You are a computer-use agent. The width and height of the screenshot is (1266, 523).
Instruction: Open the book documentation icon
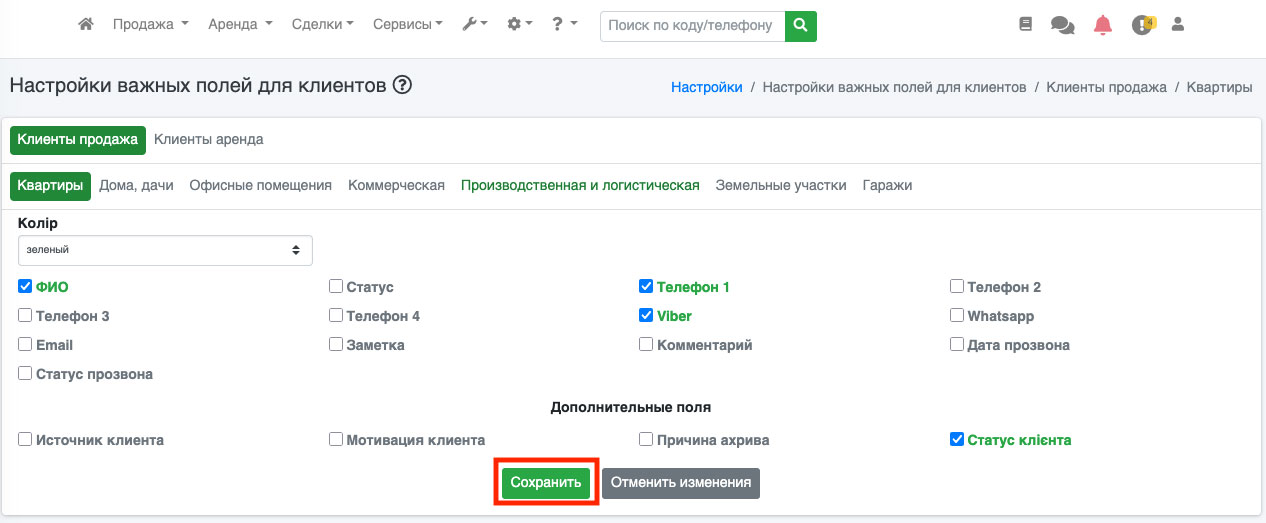(1025, 25)
